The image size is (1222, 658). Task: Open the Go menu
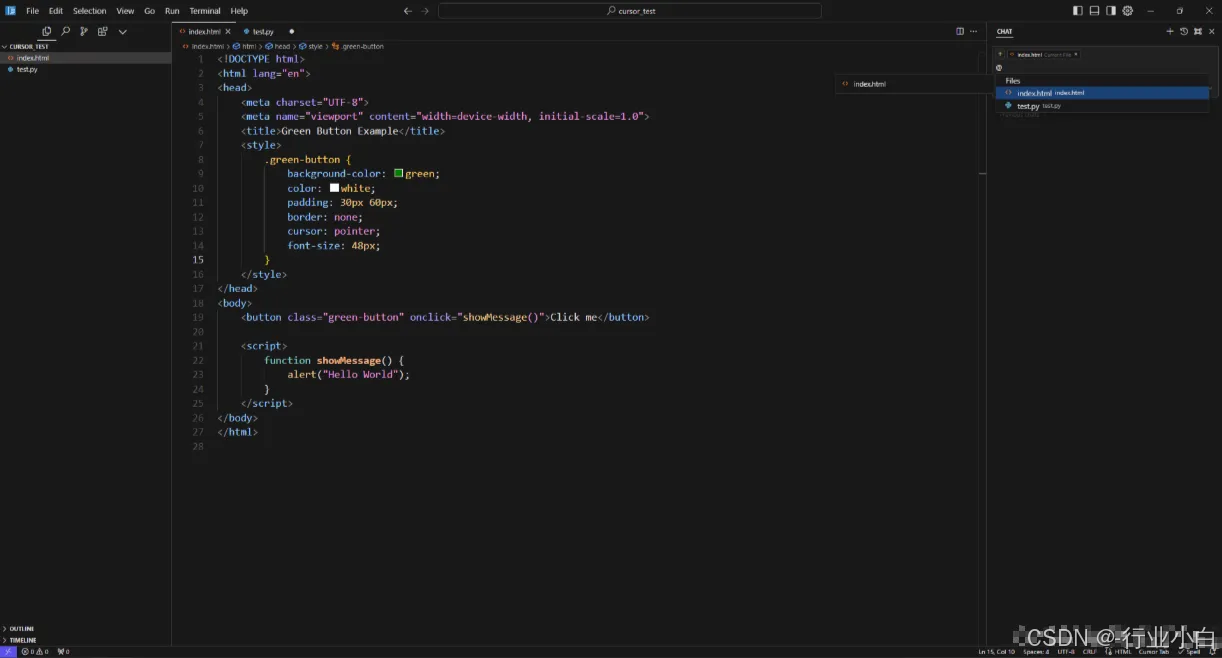pyautogui.click(x=150, y=11)
